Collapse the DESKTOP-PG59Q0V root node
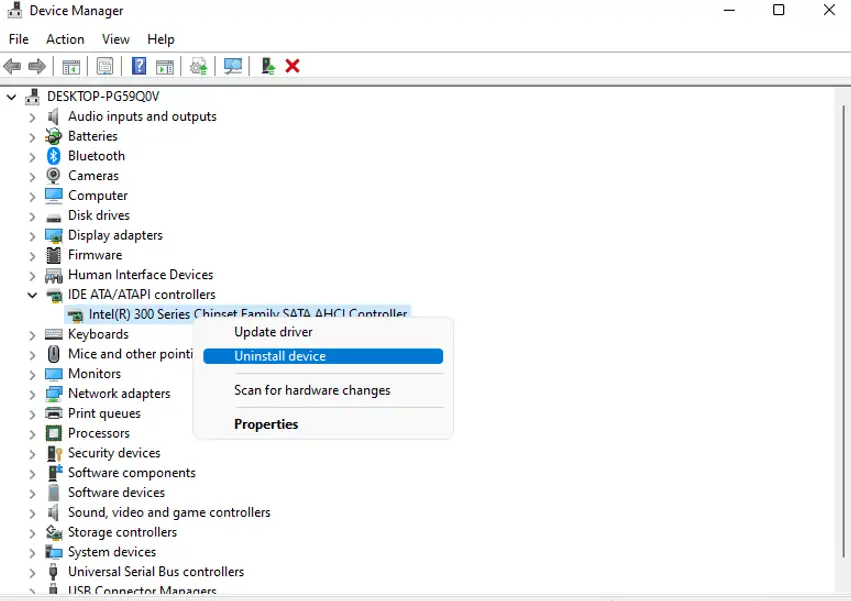Screen dimensions: 851x601 click(x=11, y=97)
